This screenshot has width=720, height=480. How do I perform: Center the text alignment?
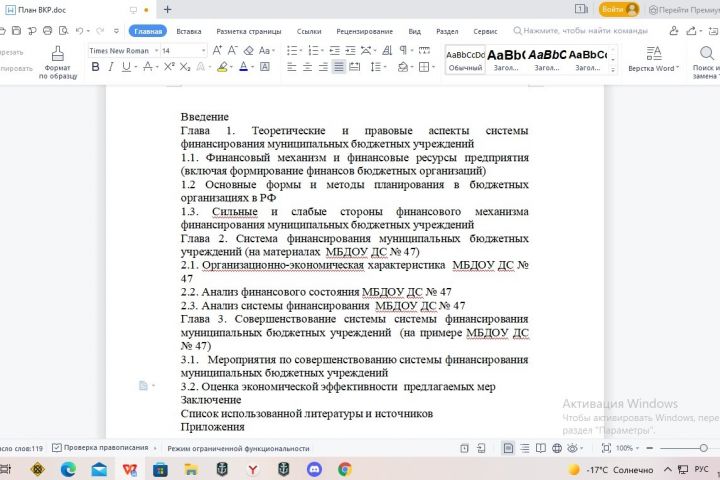click(x=308, y=68)
